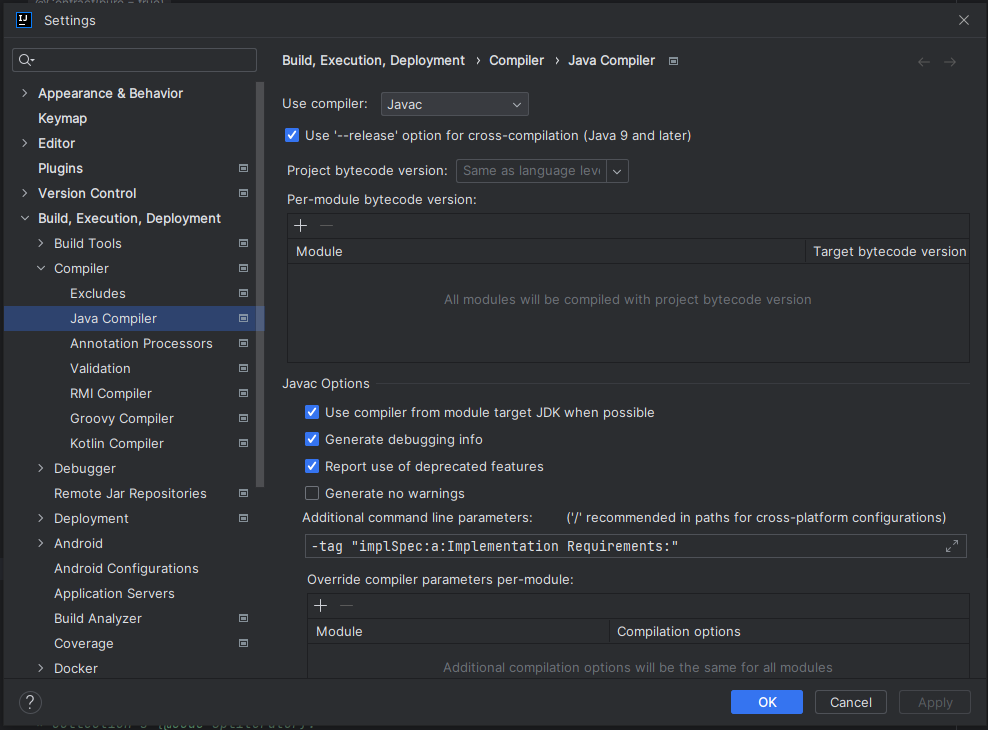This screenshot has height=730, width=988.
Task: Click project-level icon beside Version Control
Action: (x=243, y=193)
